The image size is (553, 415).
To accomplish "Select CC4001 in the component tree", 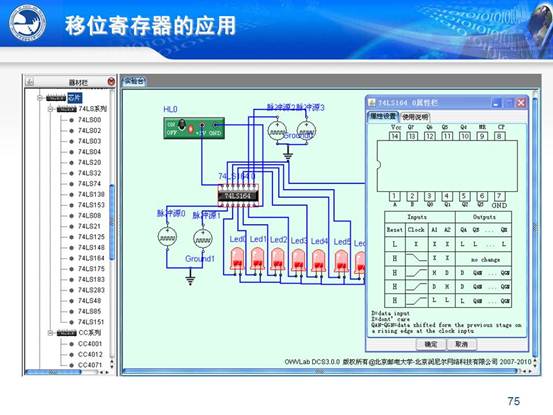I will coord(90,344).
